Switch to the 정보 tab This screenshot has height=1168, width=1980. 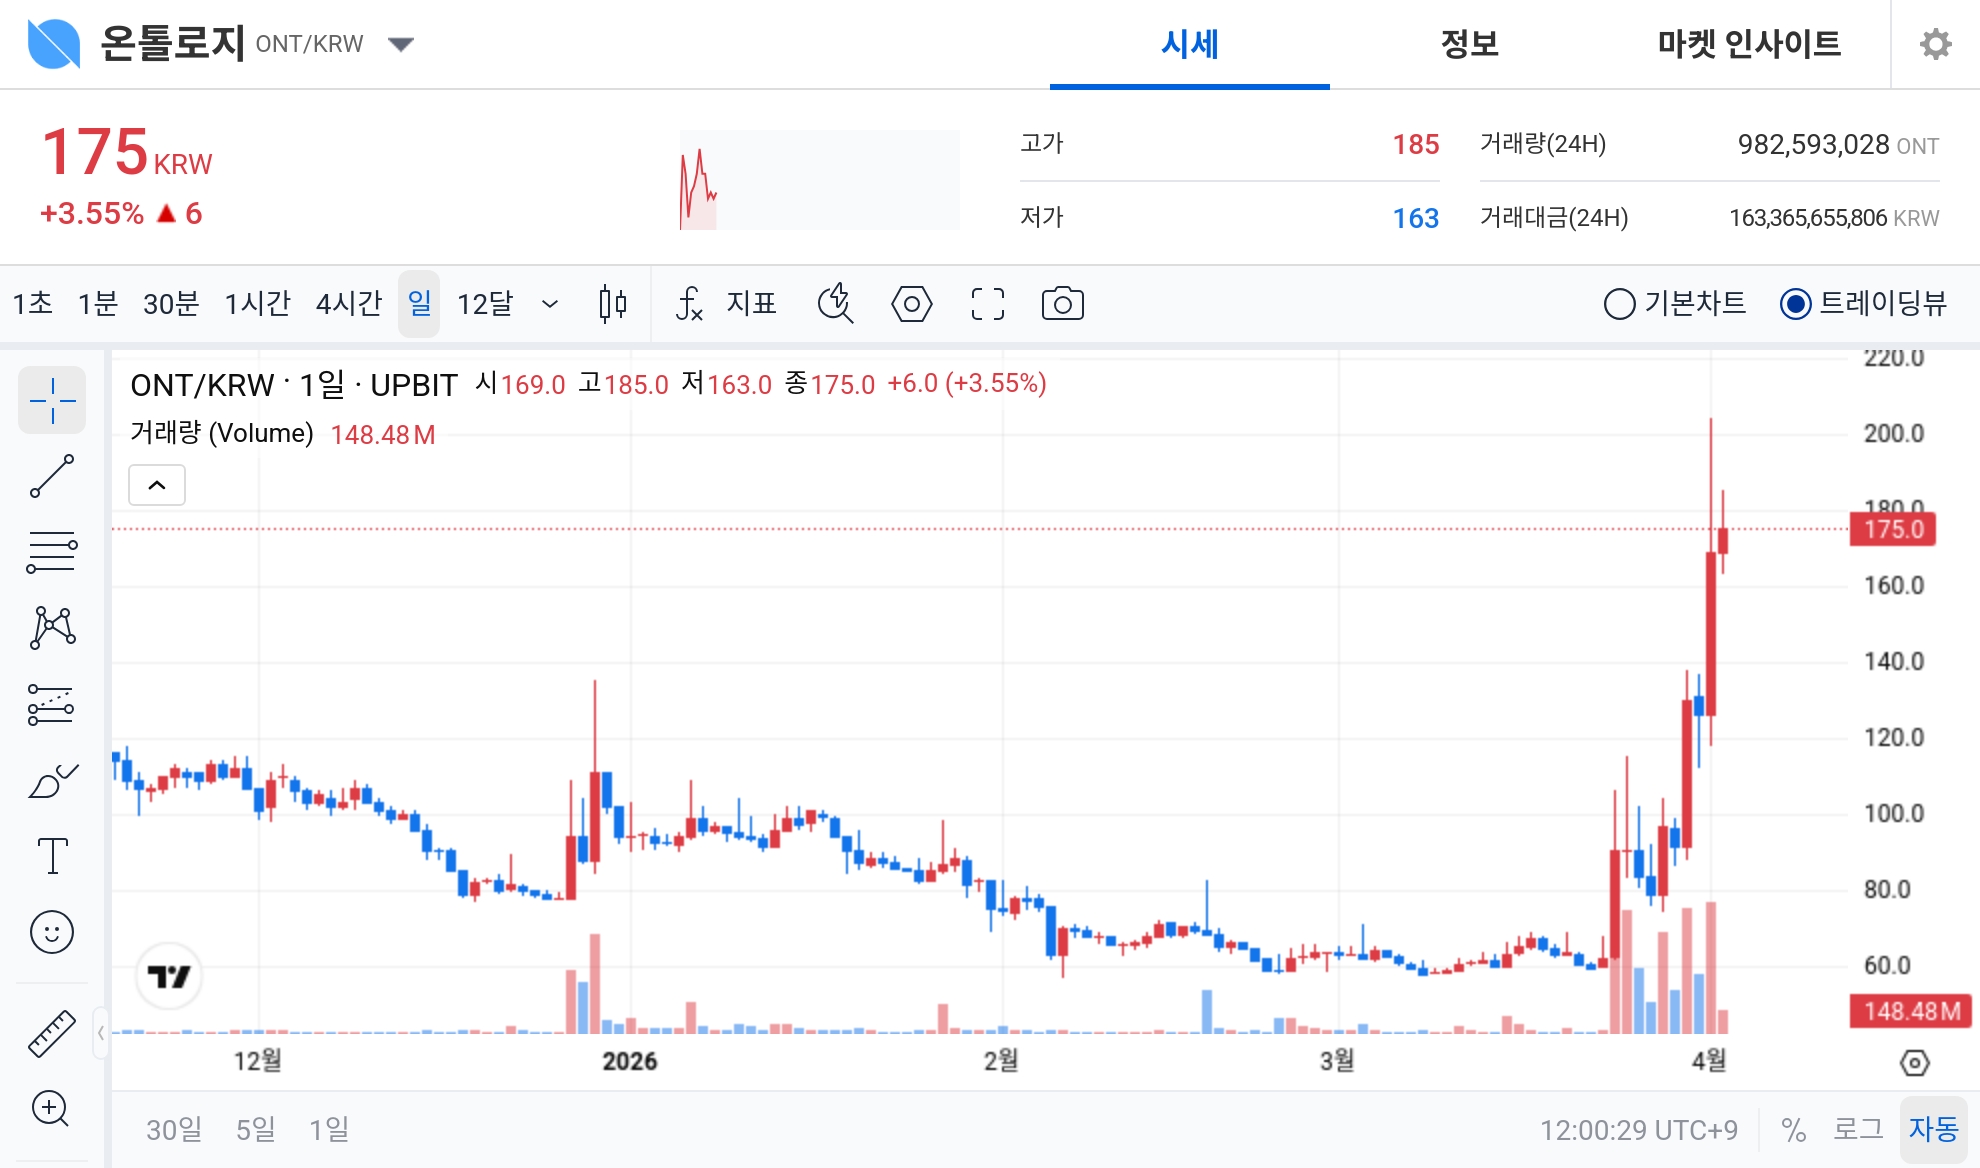click(1469, 44)
